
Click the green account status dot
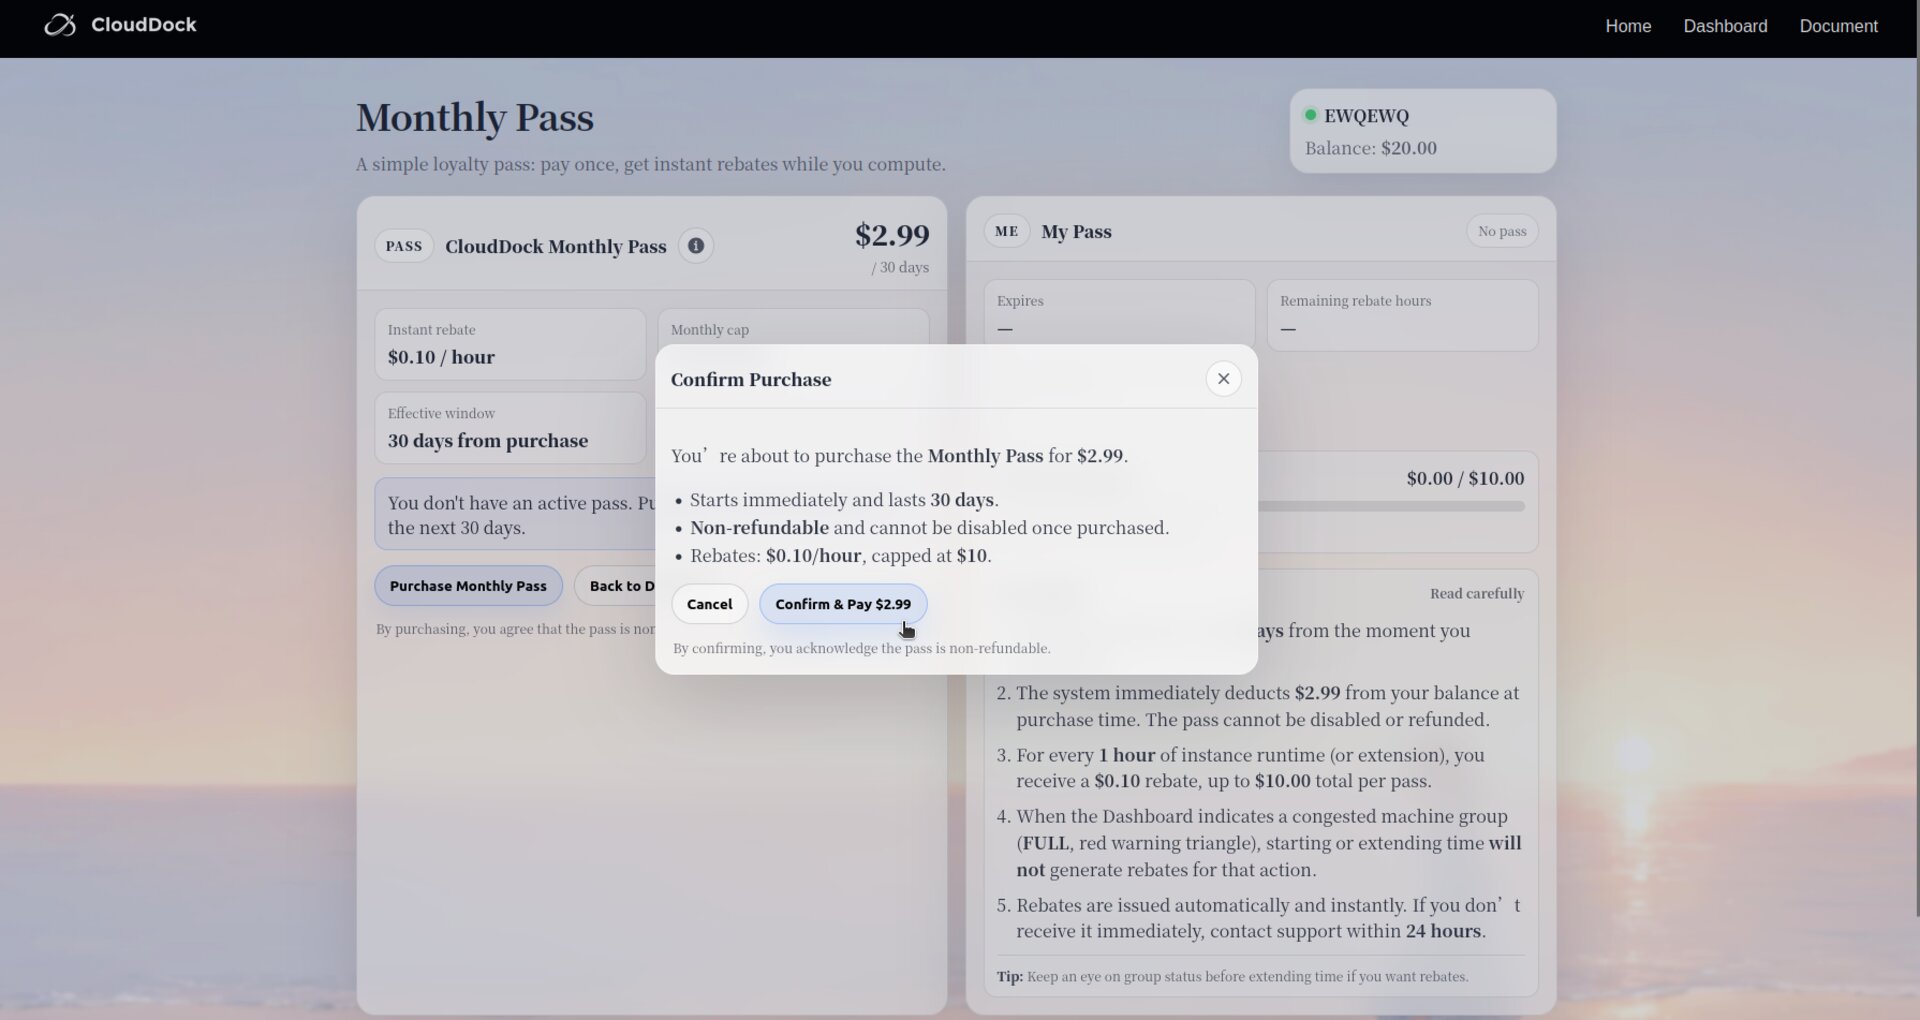(x=1310, y=115)
